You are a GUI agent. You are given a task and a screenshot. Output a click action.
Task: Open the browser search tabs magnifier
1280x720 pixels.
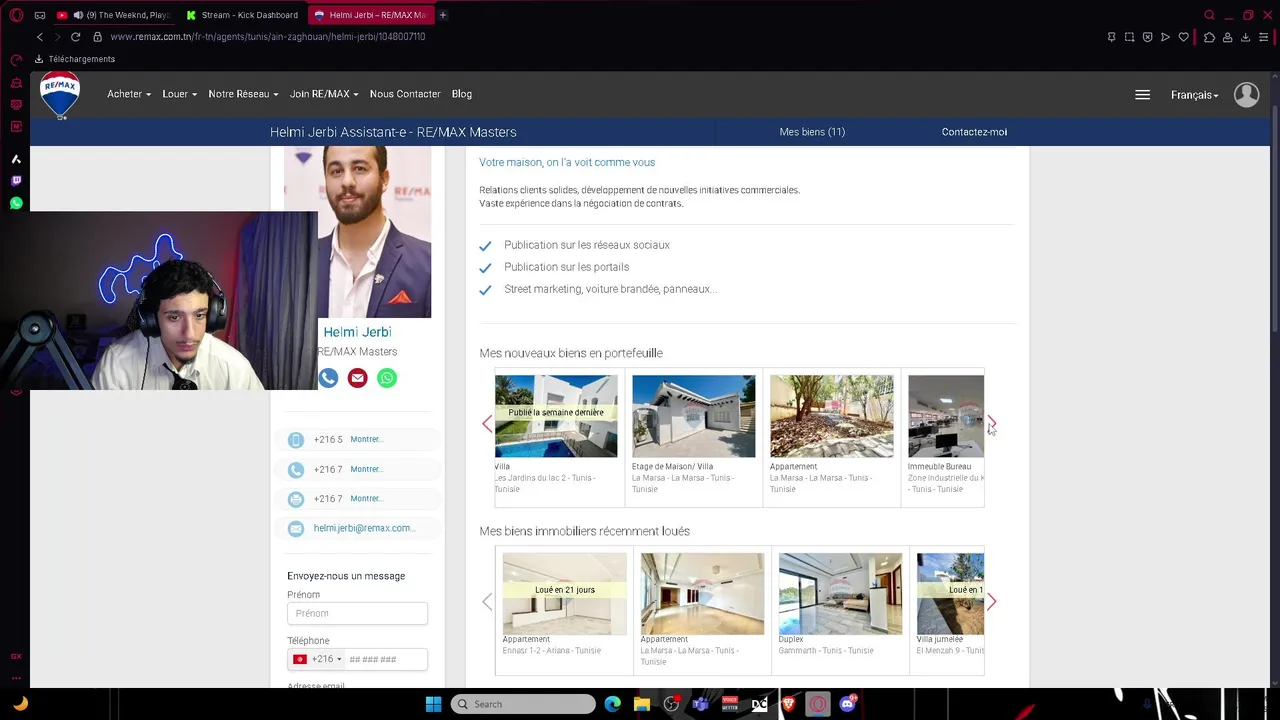pyautogui.click(x=1209, y=15)
